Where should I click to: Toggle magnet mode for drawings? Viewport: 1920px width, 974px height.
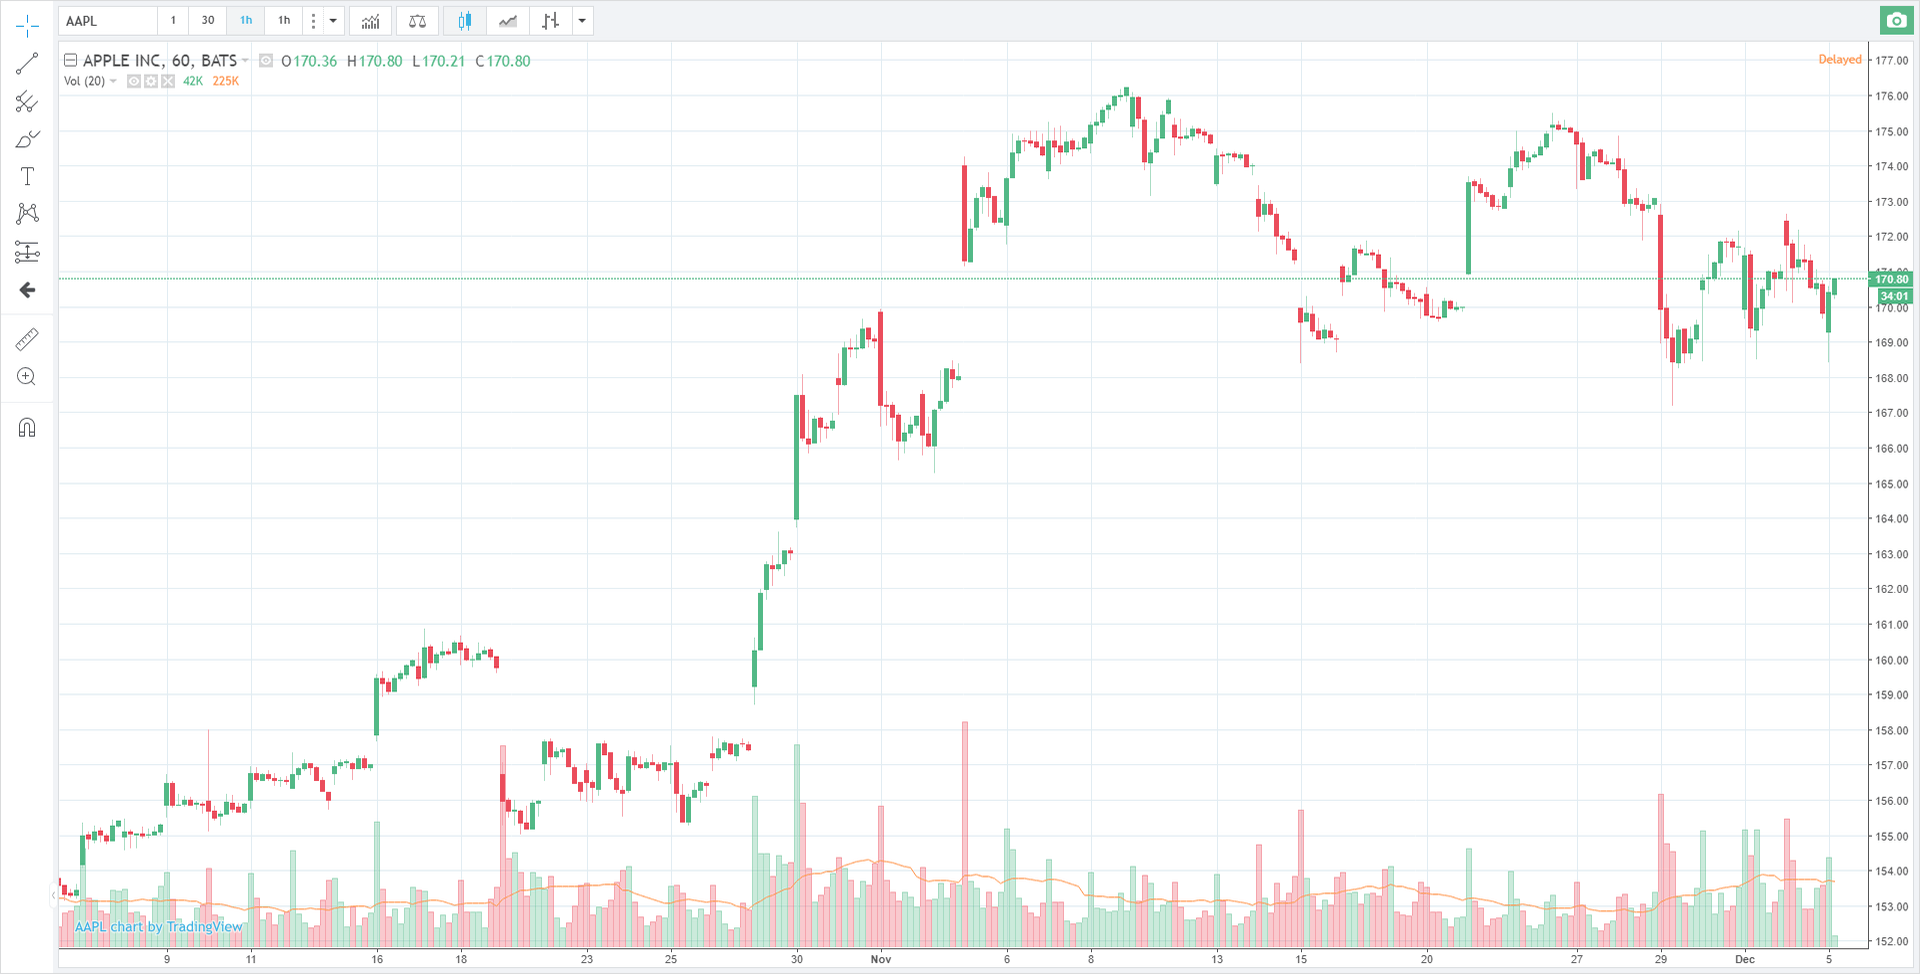(x=27, y=428)
